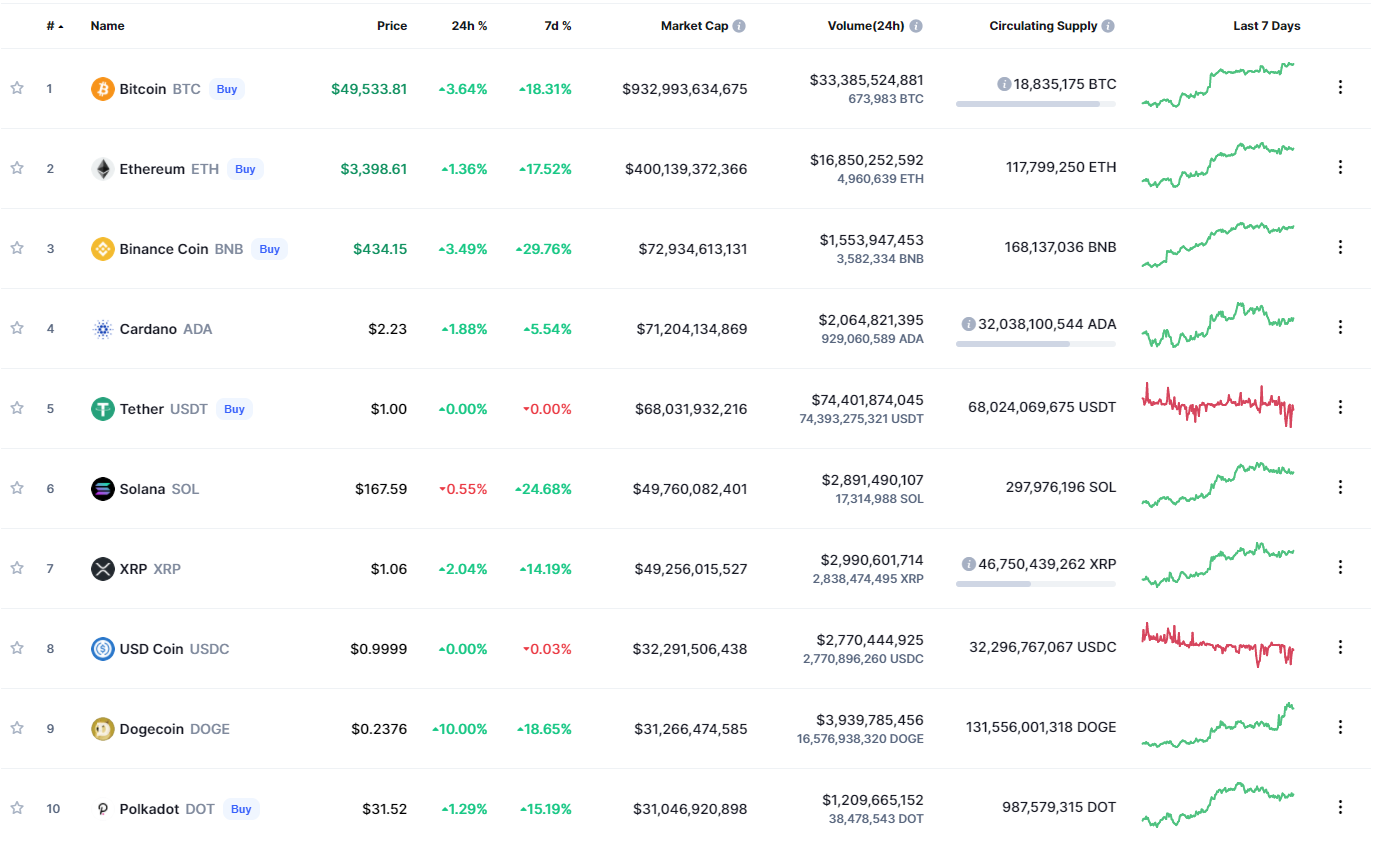
Task: Click the Solana logo icon
Action: (x=102, y=489)
